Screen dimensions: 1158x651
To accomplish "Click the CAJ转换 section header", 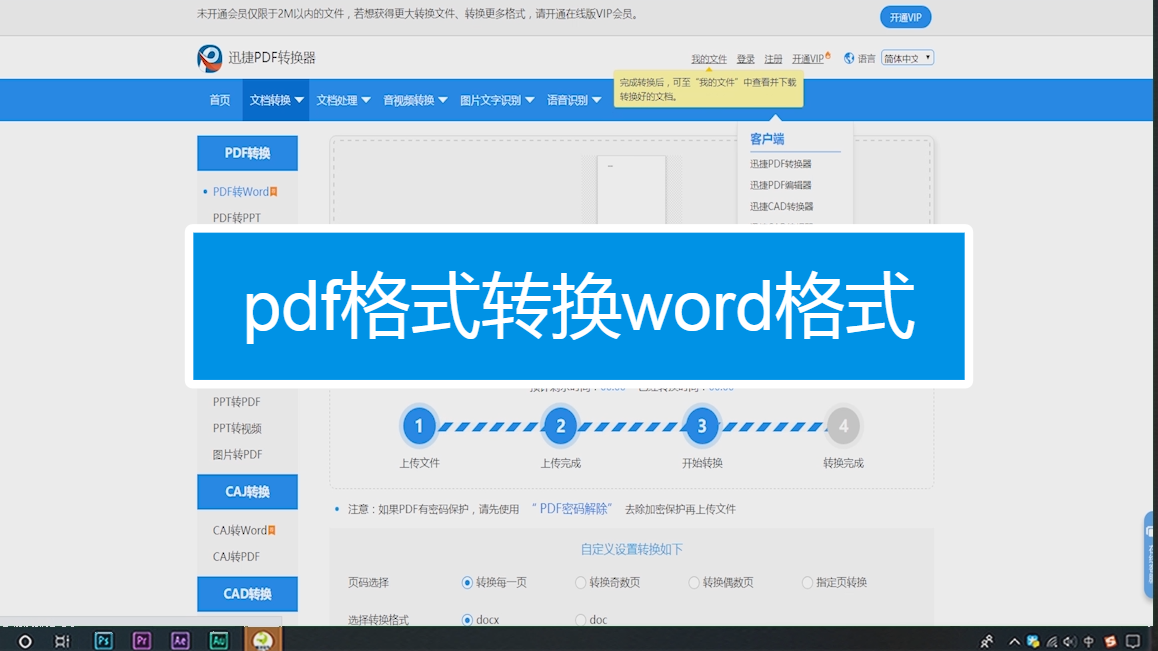I will [x=247, y=492].
